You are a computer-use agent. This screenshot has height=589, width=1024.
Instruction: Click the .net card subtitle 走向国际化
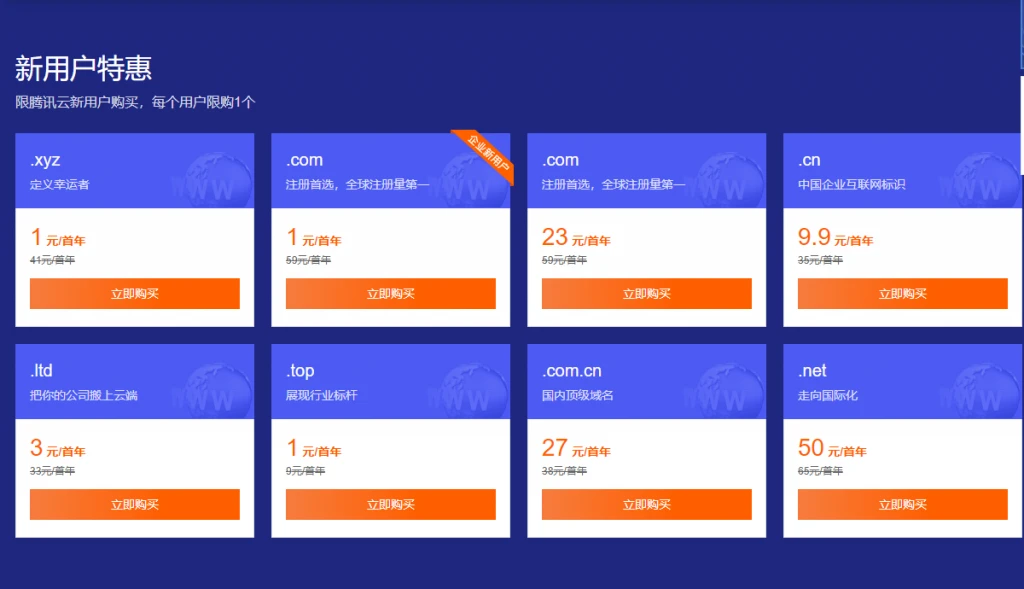828,395
